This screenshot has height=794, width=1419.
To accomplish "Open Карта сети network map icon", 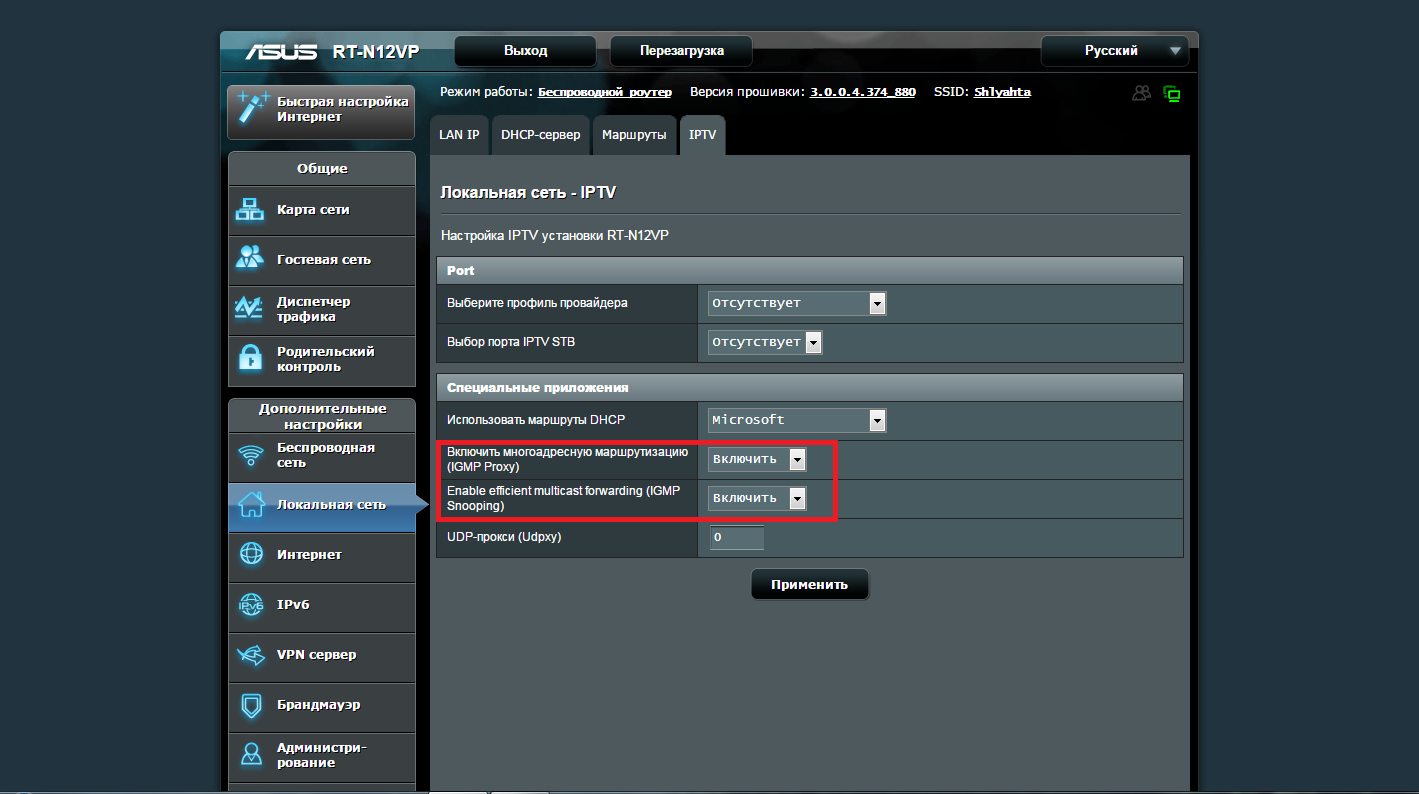I will (249, 210).
